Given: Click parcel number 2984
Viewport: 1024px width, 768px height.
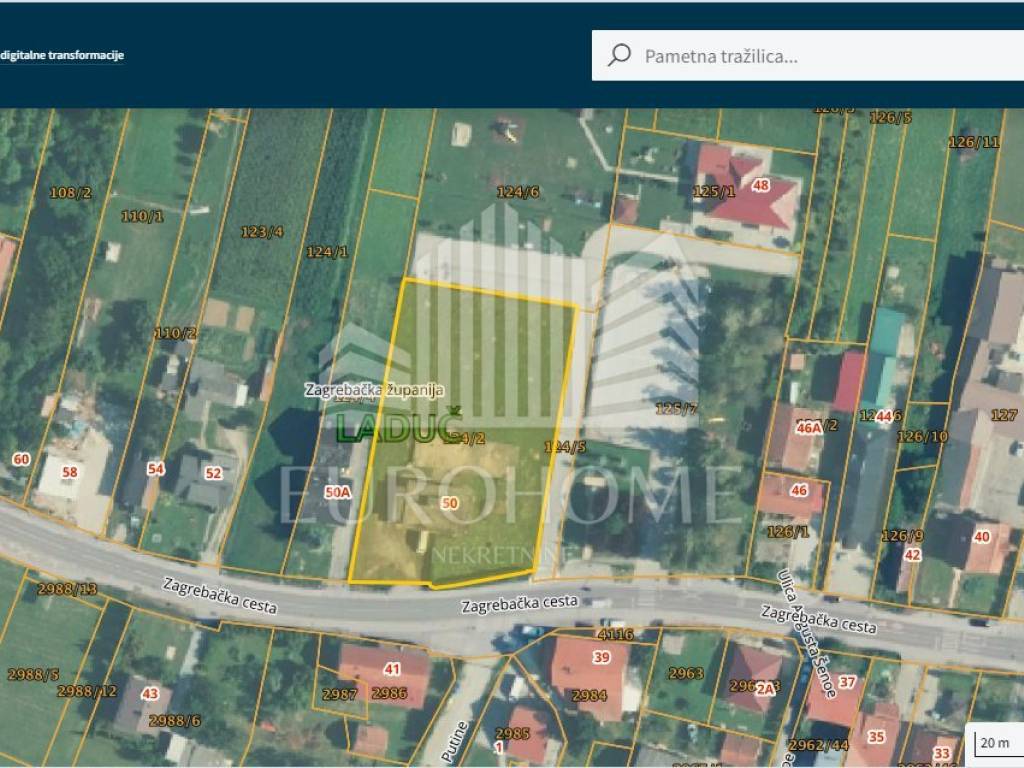Looking at the screenshot, I should click(x=589, y=695).
